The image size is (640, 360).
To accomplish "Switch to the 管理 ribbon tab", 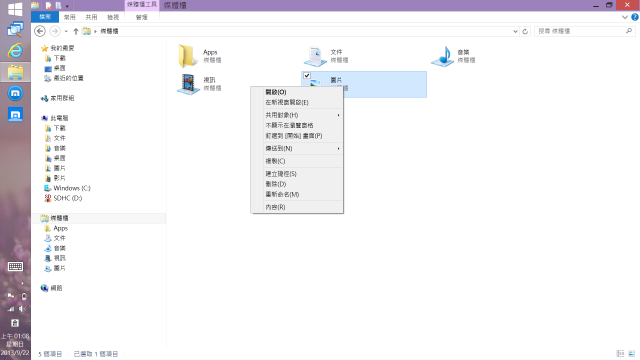I will tap(142, 17).
